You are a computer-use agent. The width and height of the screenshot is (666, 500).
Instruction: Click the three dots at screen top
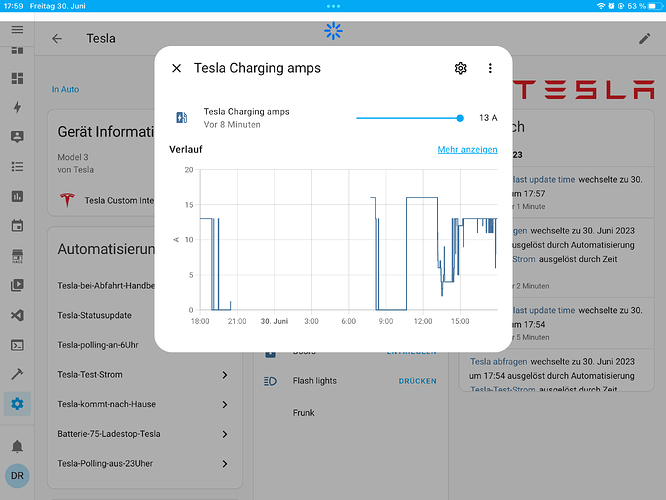(333, 6)
